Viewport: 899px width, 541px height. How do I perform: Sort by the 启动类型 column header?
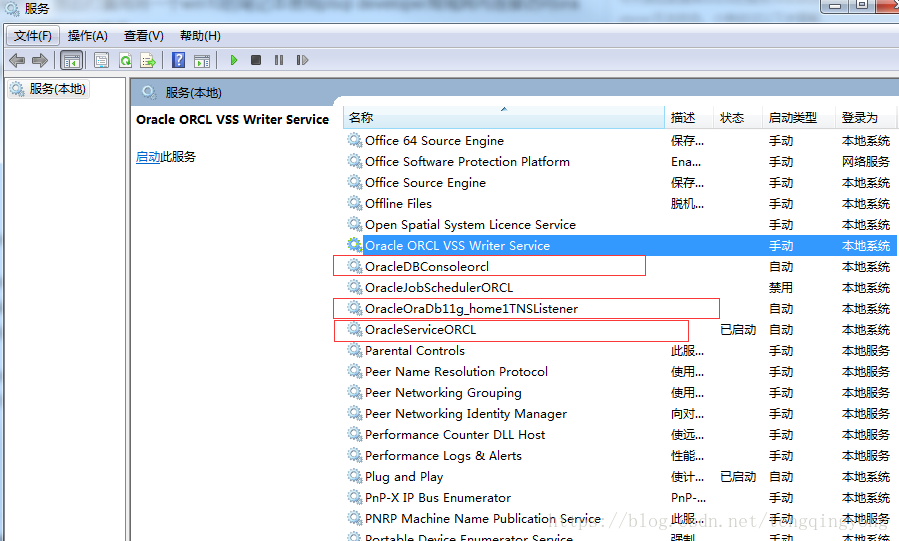pyautogui.click(x=799, y=117)
